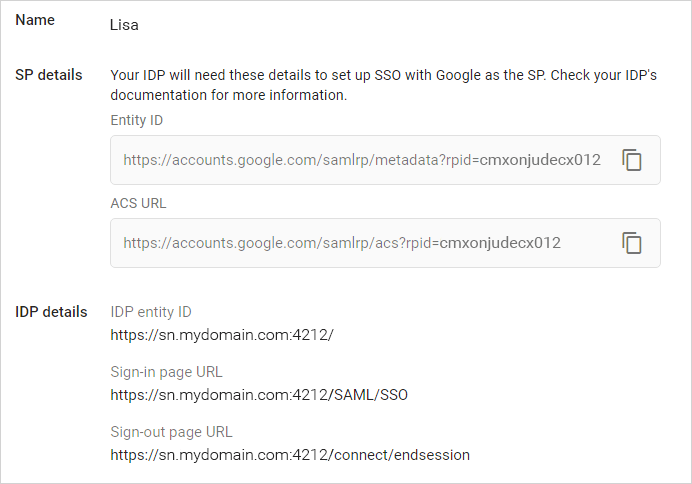This screenshot has width=692, height=484.
Task: Click the "documentation for more information" text
Action: 228,96
